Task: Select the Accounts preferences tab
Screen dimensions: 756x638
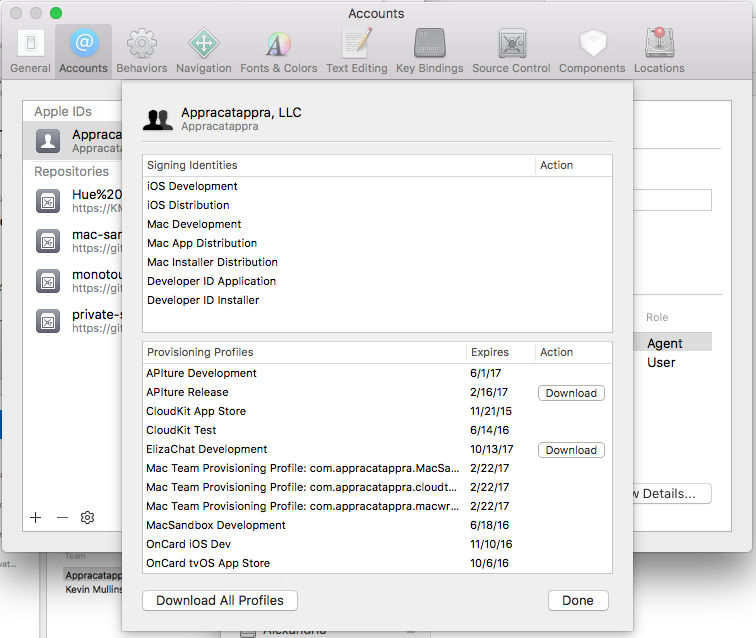Action: [x=83, y=51]
